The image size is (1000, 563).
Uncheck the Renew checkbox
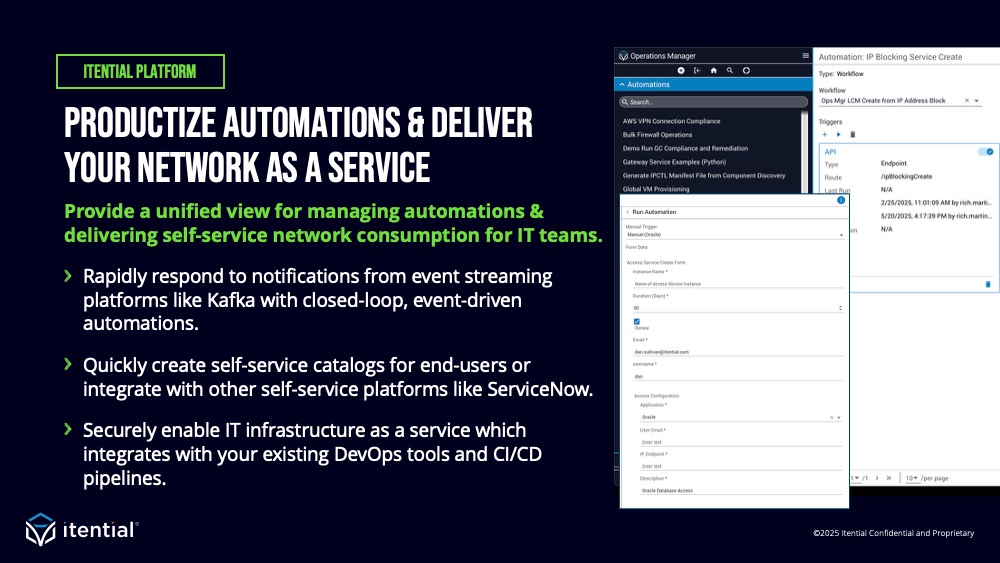[x=636, y=321]
